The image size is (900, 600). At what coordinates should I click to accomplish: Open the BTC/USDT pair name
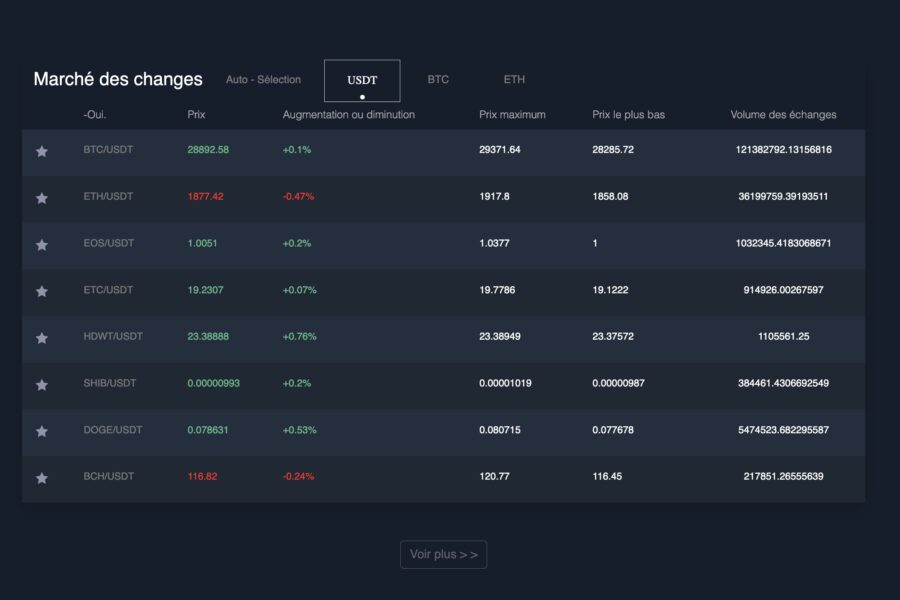coord(108,149)
